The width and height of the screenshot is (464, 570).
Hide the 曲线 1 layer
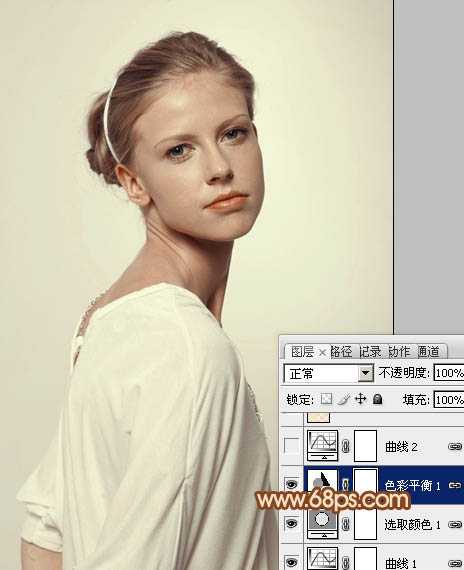(292, 562)
